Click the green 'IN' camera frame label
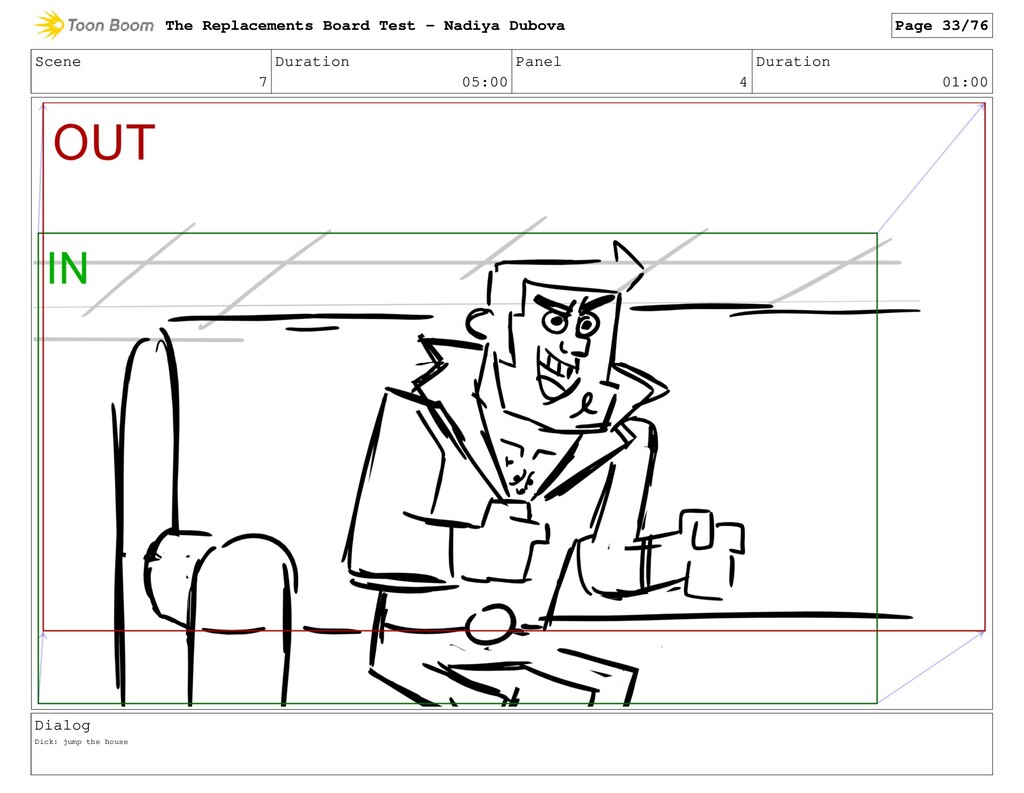 pyautogui.click(x=68, y=268)
